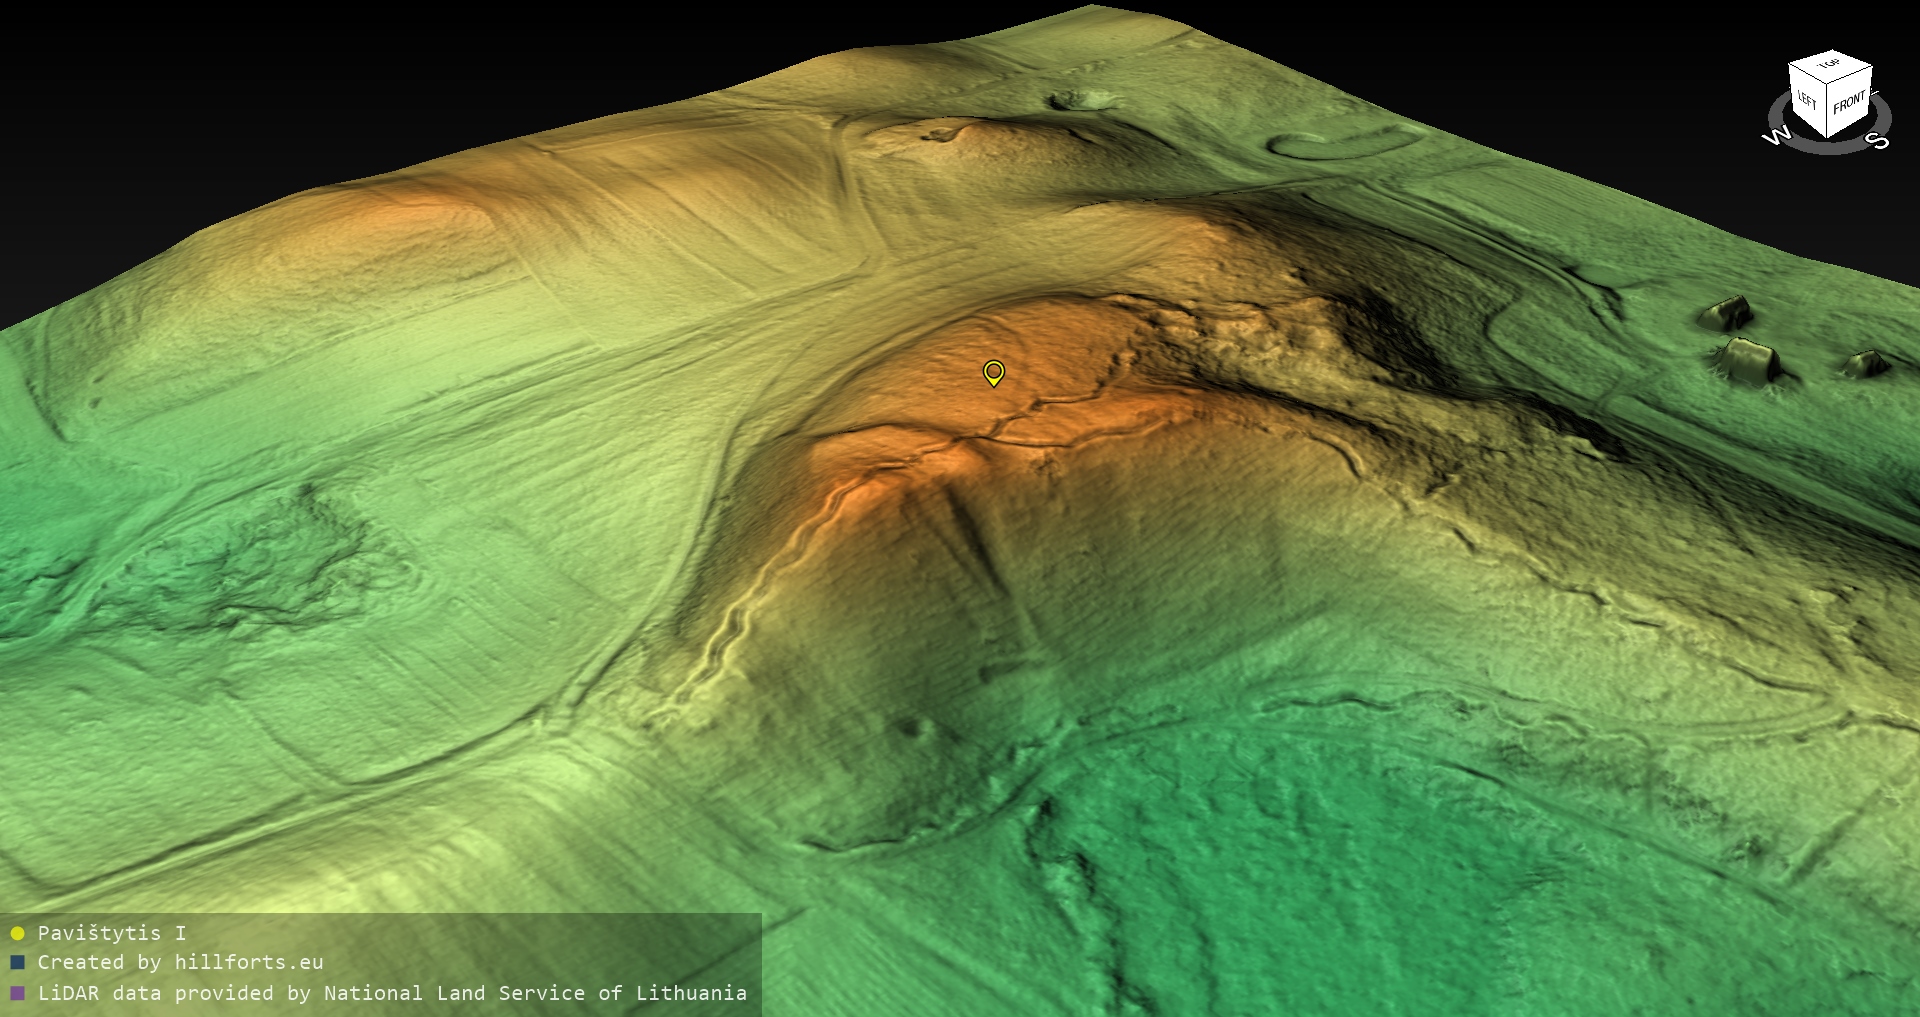Click the W compass letter on the ring

pos(1776,137)
